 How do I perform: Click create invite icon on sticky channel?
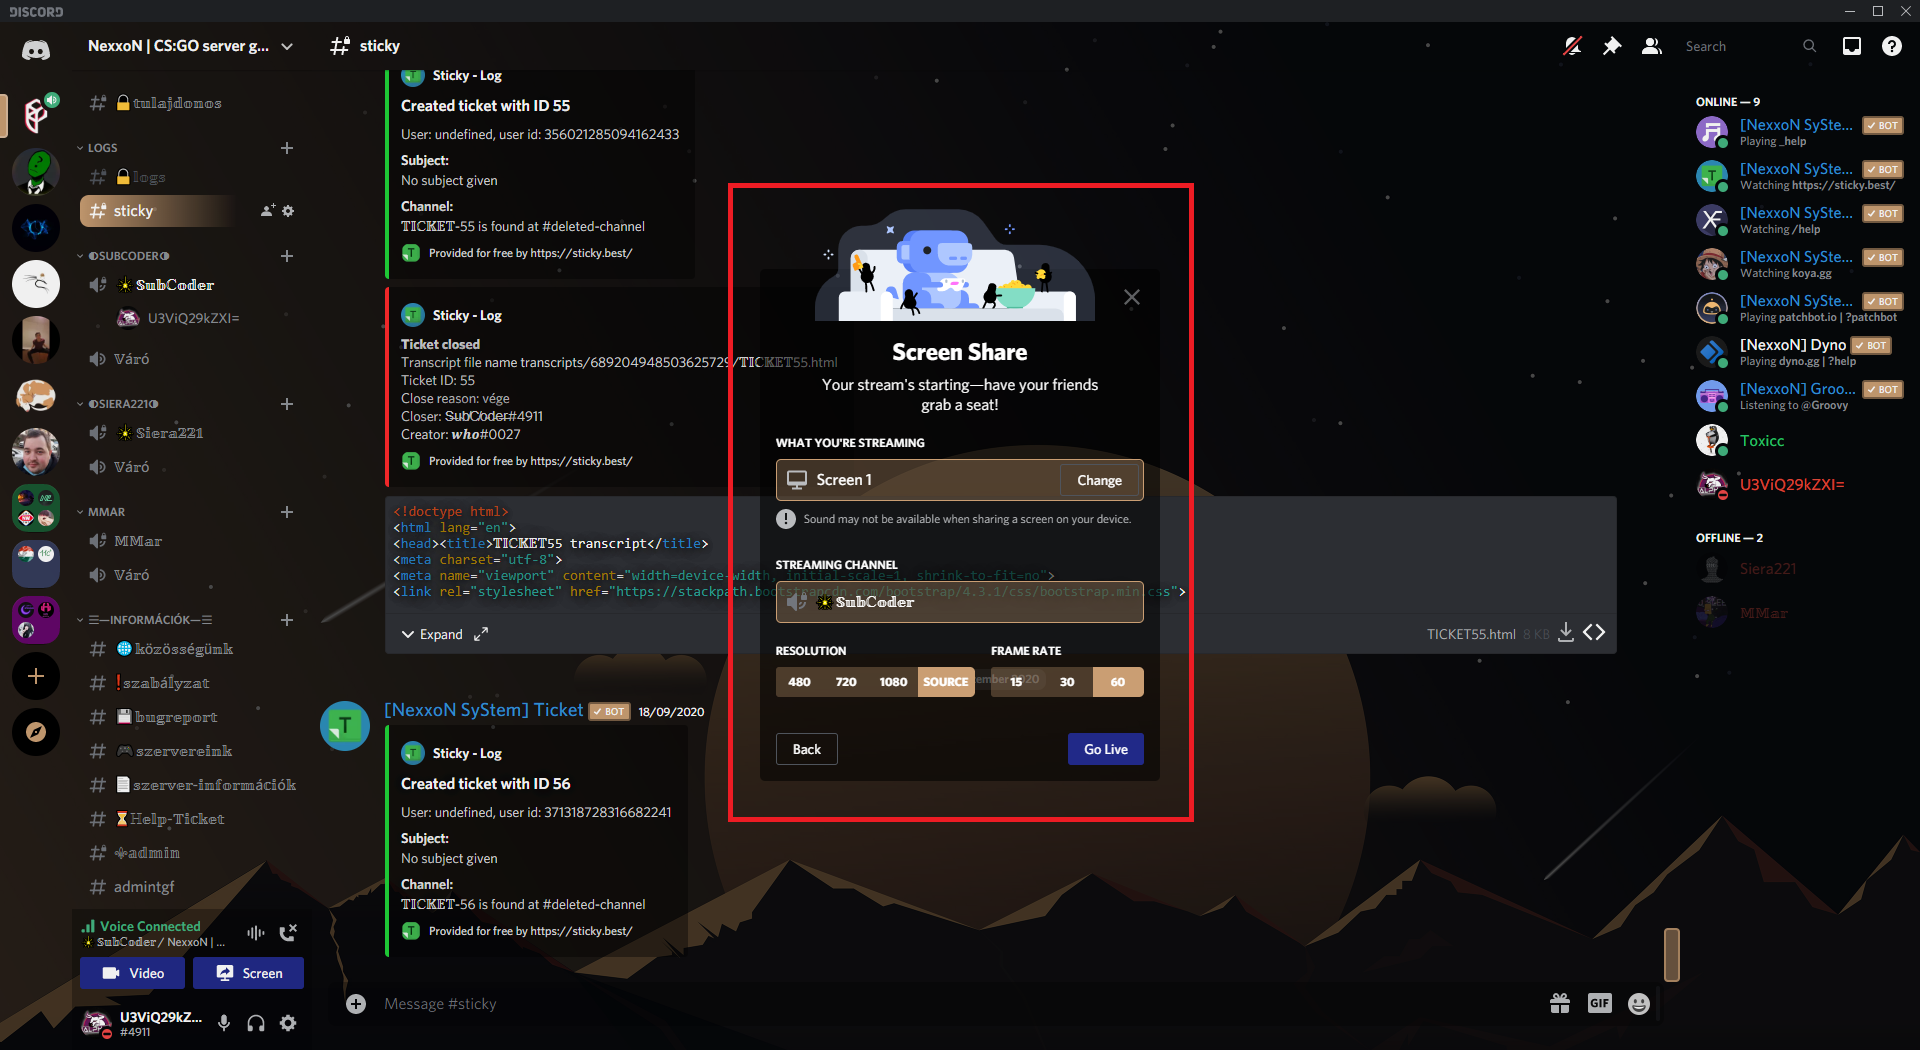(268, 211)
